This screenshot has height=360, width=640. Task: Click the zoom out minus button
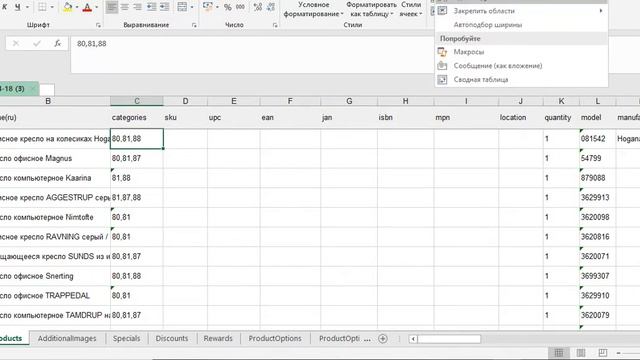click(x=618, y=353)
